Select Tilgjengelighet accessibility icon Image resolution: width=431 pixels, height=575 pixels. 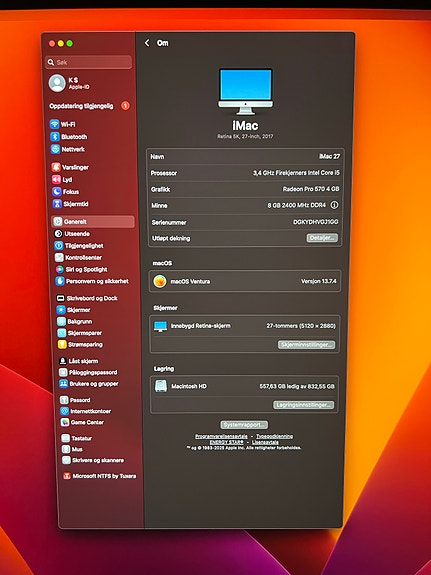(59, 246)
